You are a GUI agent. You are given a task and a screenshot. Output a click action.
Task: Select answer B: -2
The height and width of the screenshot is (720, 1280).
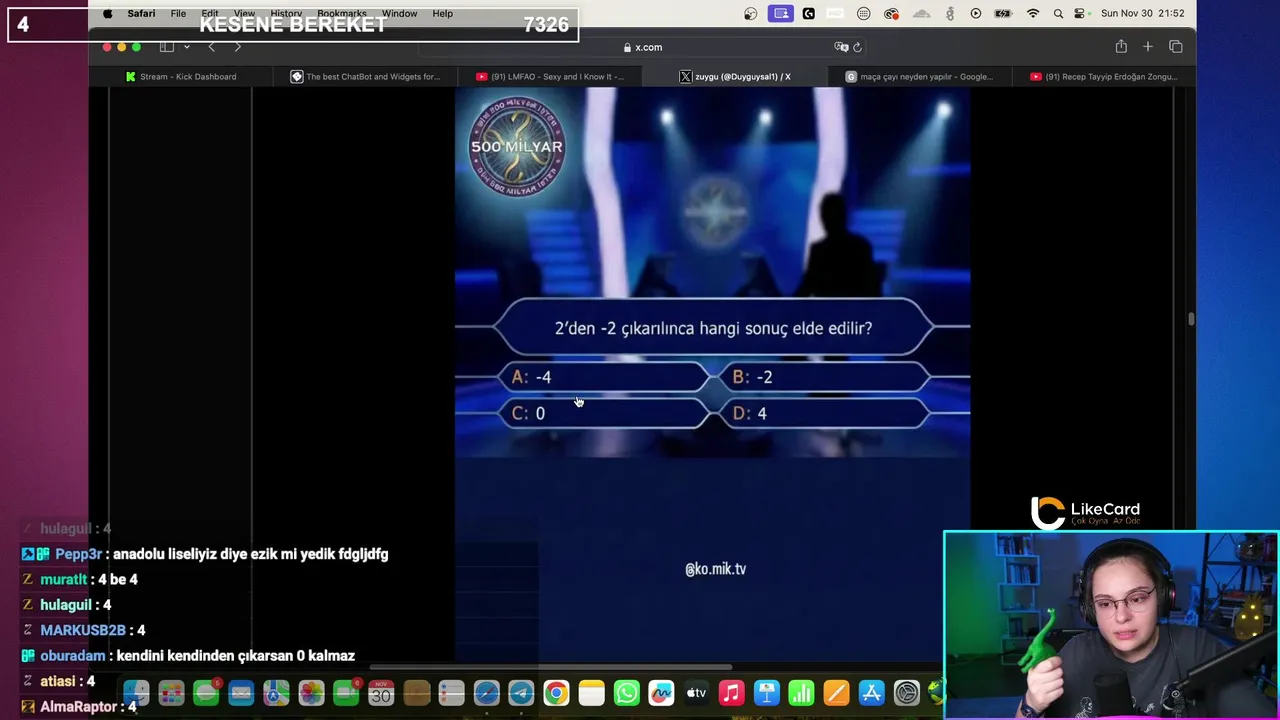coord(825,377)
